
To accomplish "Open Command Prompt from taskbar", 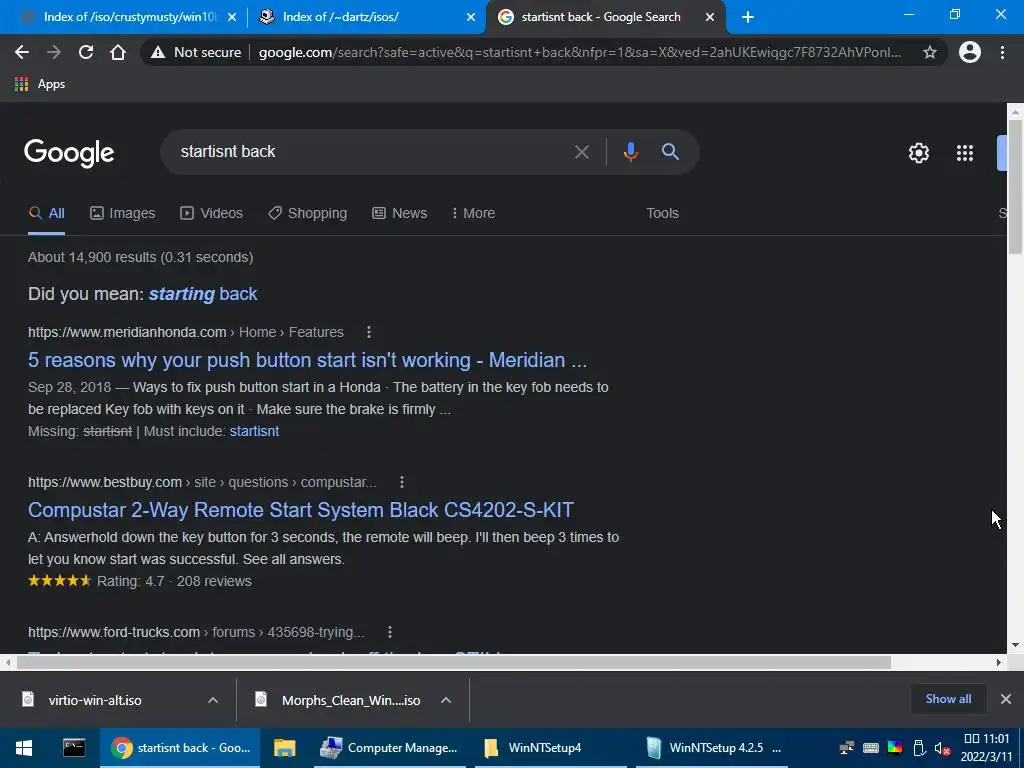I will pyautogui.click(x=74, y=748).
